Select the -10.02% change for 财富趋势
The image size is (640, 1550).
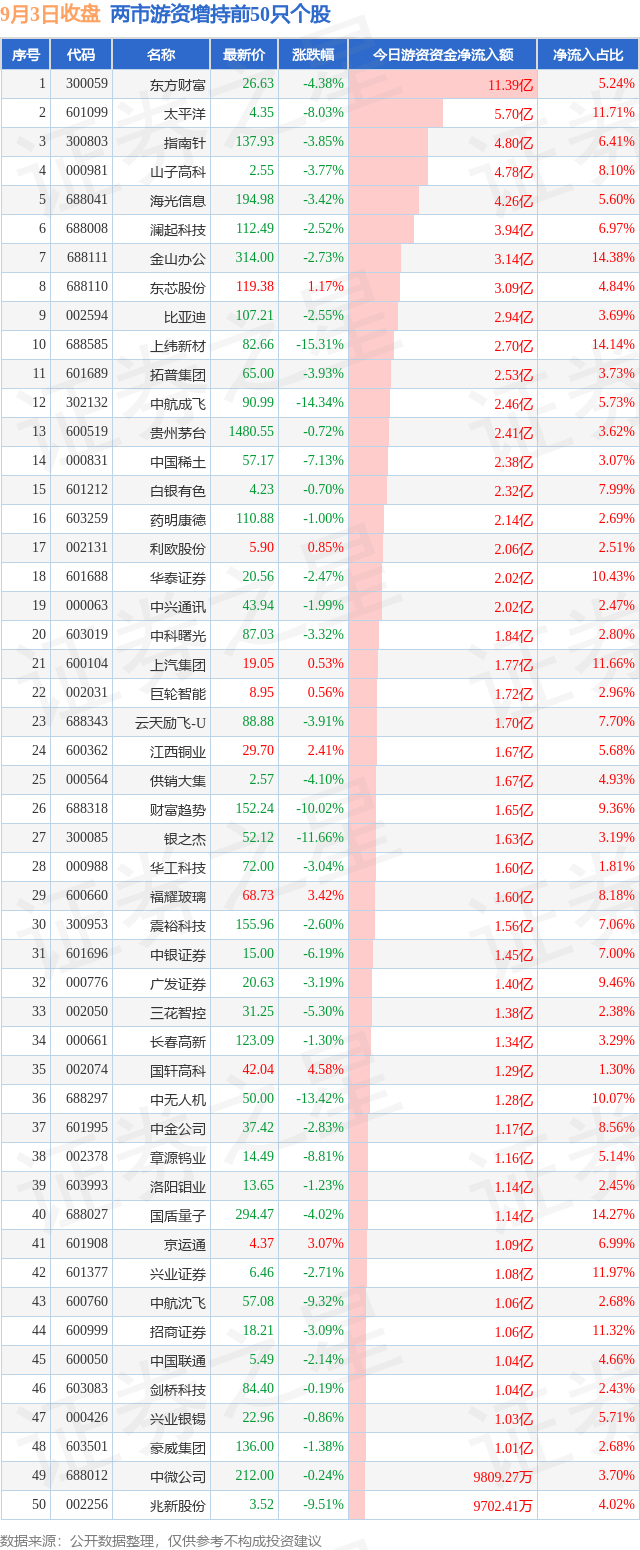[x=322, y=809]
